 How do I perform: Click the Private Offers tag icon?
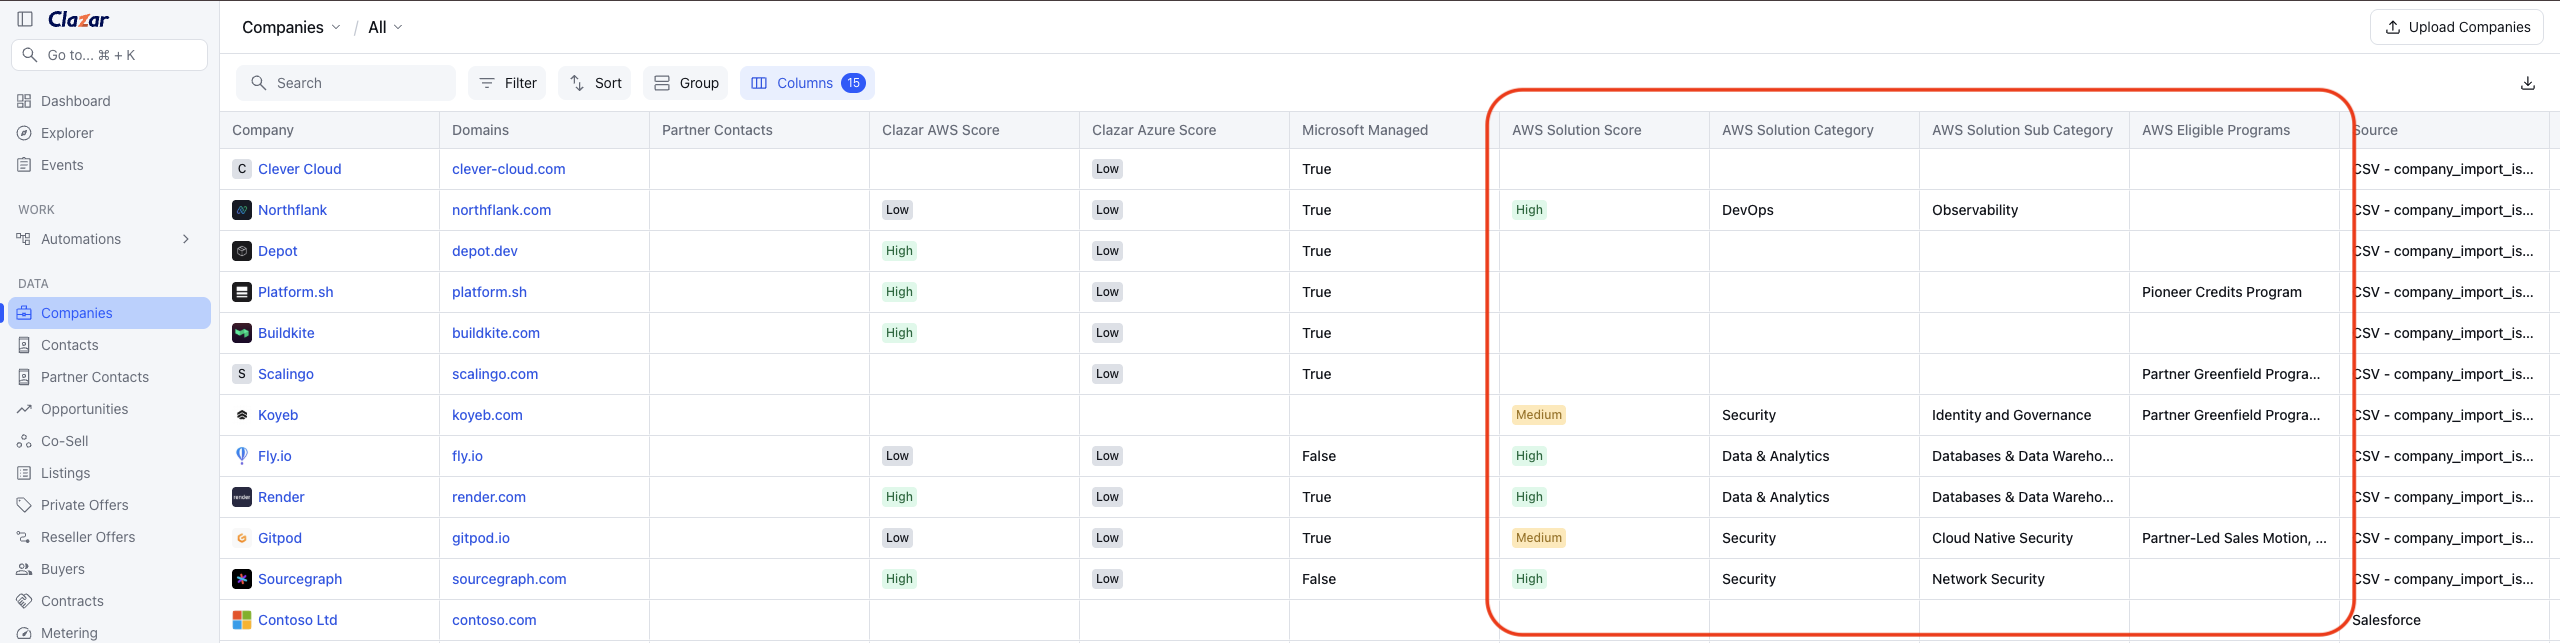(25, 505)
